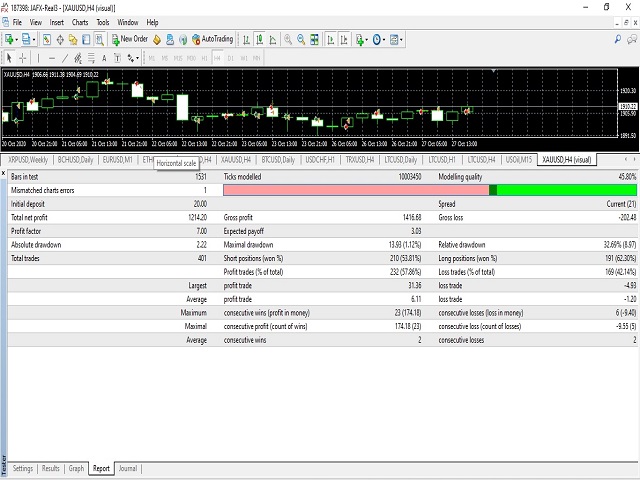The image size is (640, 480).
Task: Open the Templates dropdown in toolbar
Action: coord(395,40)
